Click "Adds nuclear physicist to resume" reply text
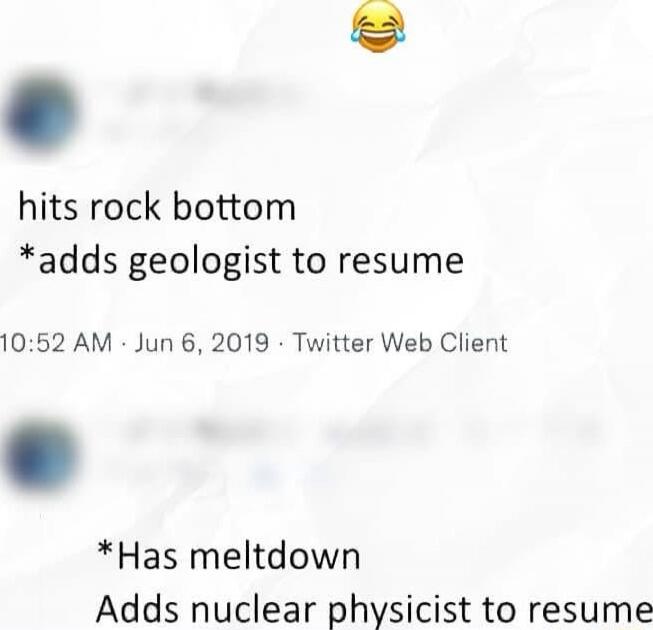This screenshot has height=630, width=653. 374,609
